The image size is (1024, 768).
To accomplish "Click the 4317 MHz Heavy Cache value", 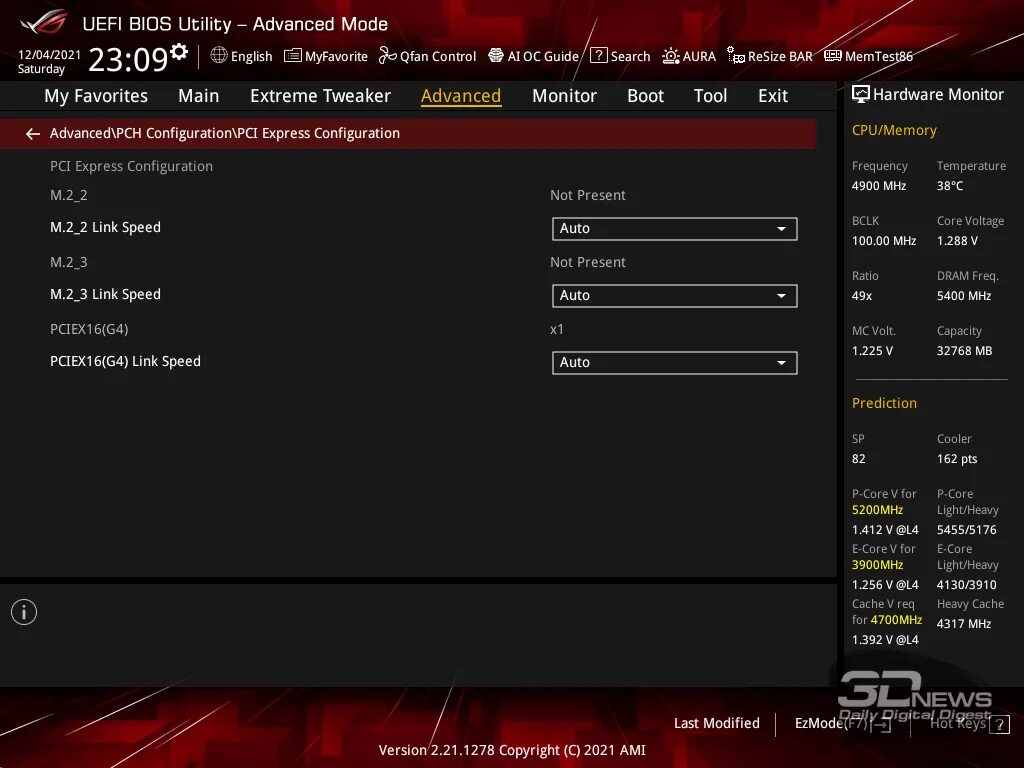I will [x=964, y=624].
